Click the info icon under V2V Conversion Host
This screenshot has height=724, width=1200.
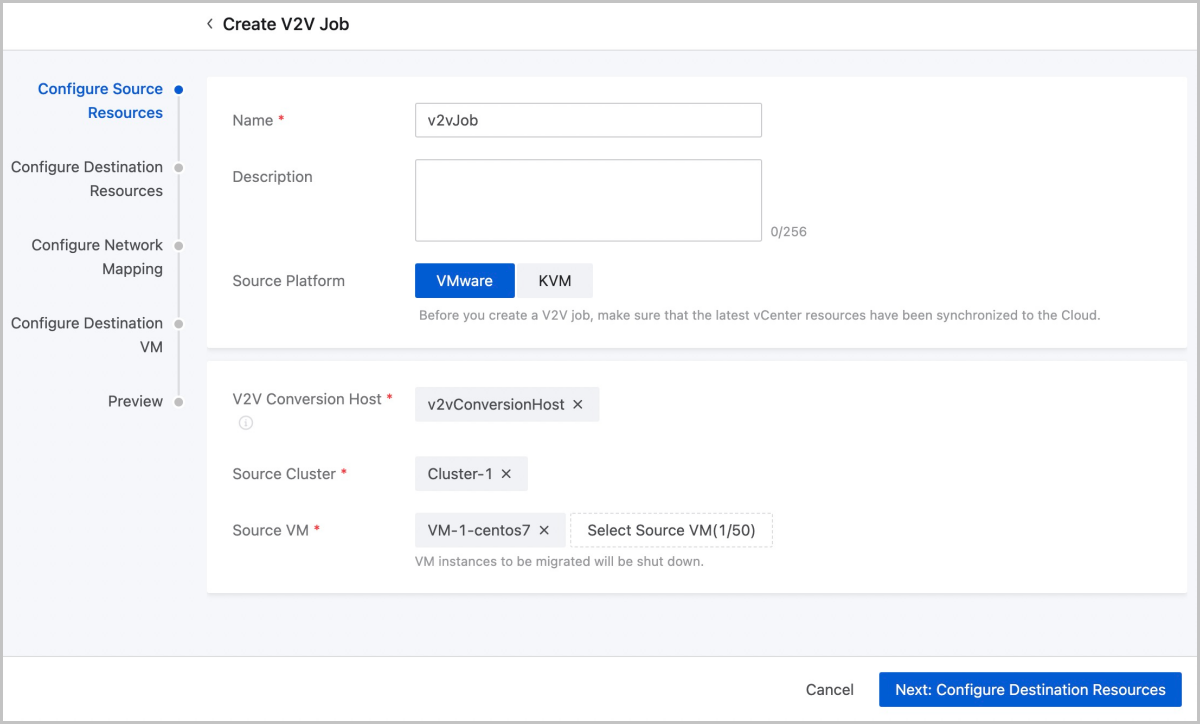pos(245,423)
